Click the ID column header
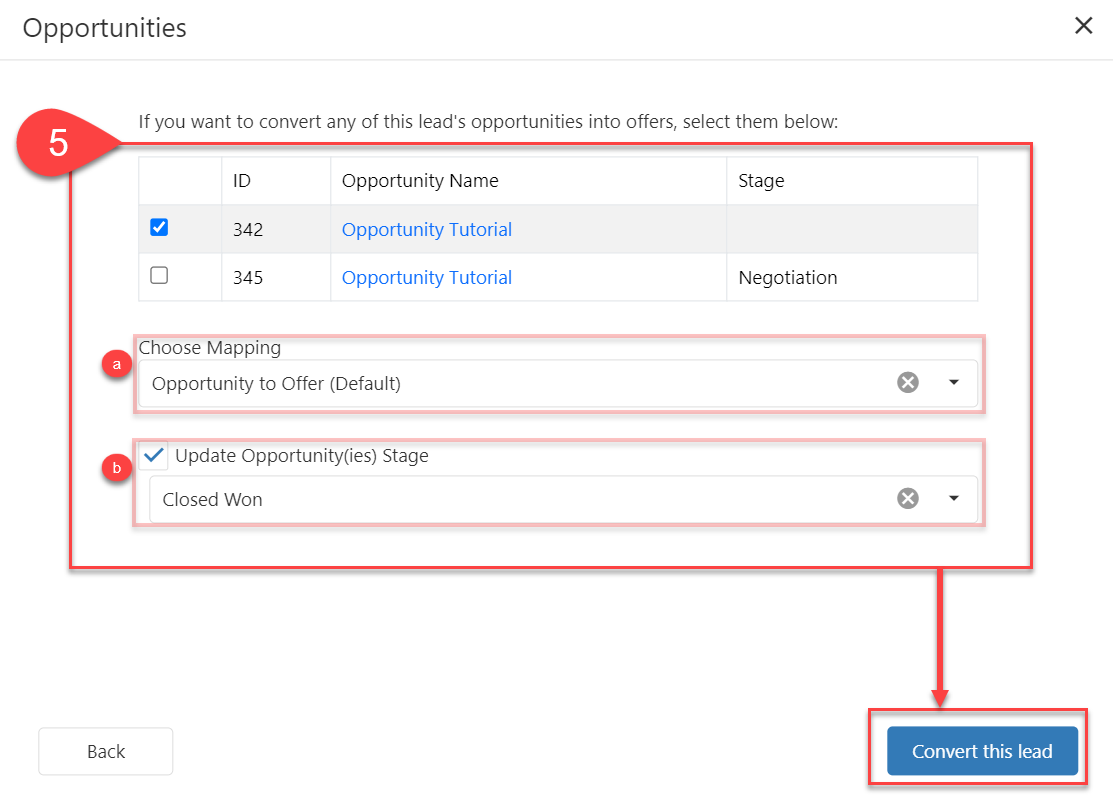Viewport: 1113px width, 796px height. [x=242, y=181]
